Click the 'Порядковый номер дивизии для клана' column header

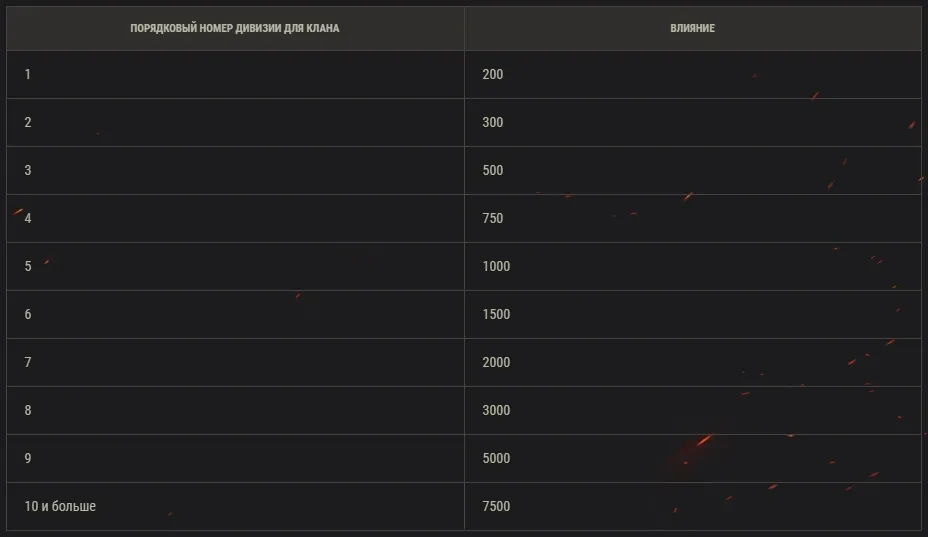point(234,28)
